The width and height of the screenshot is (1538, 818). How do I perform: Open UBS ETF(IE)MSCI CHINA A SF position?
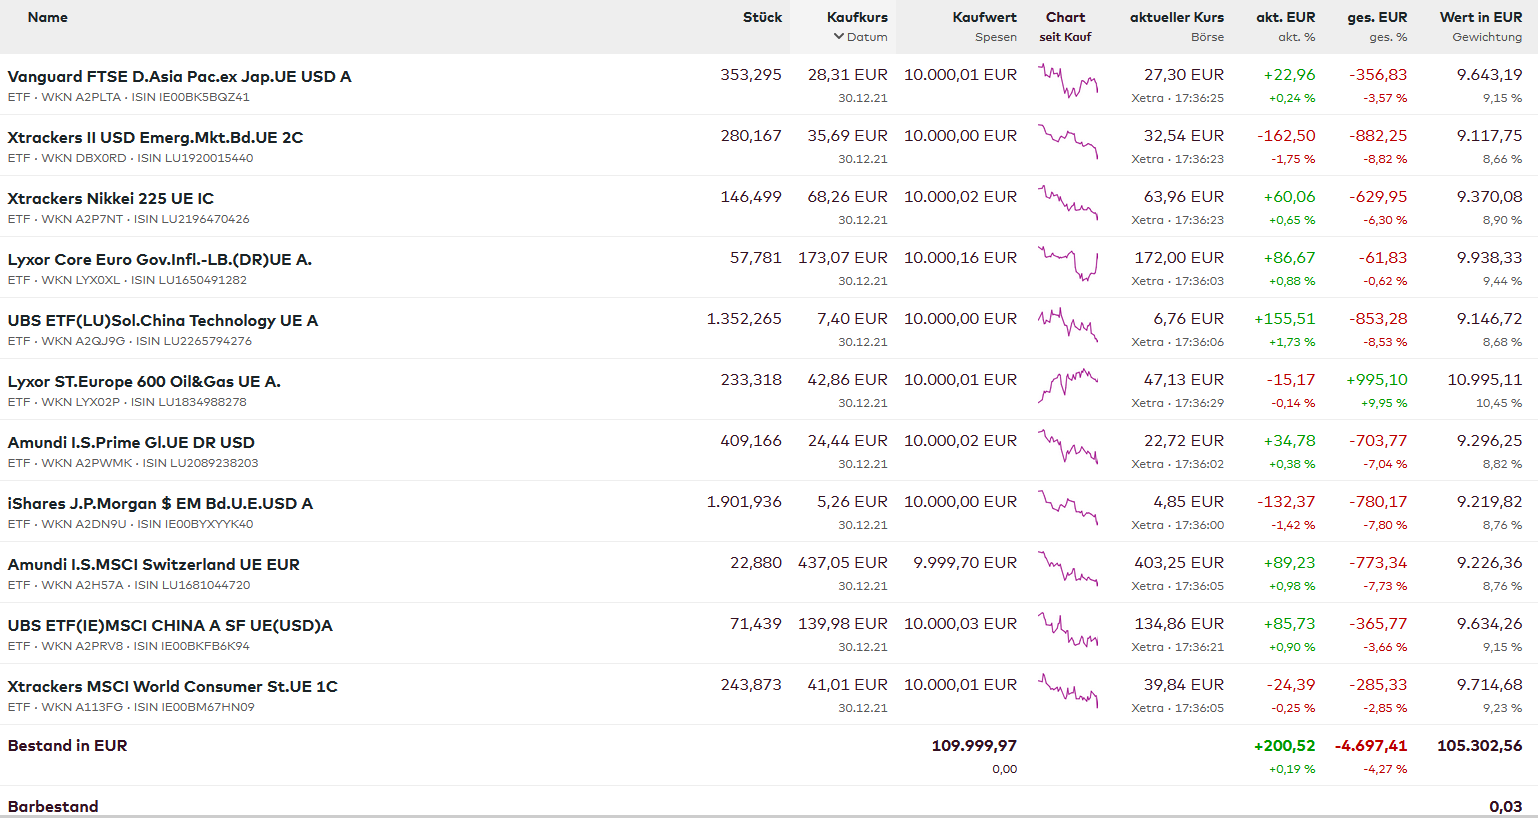(170, 626)
